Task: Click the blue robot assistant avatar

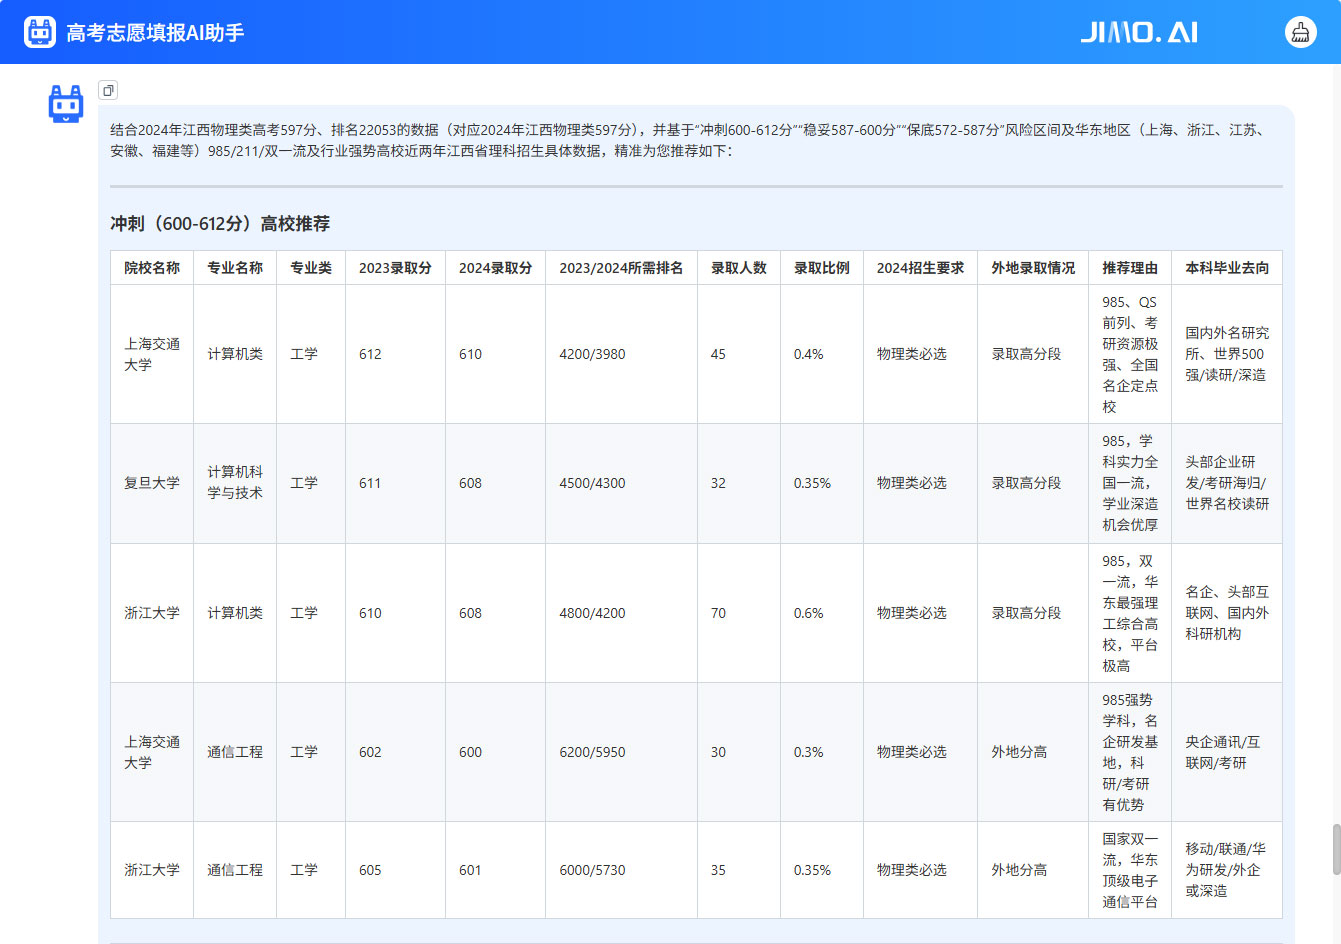Action: (66, 104)
